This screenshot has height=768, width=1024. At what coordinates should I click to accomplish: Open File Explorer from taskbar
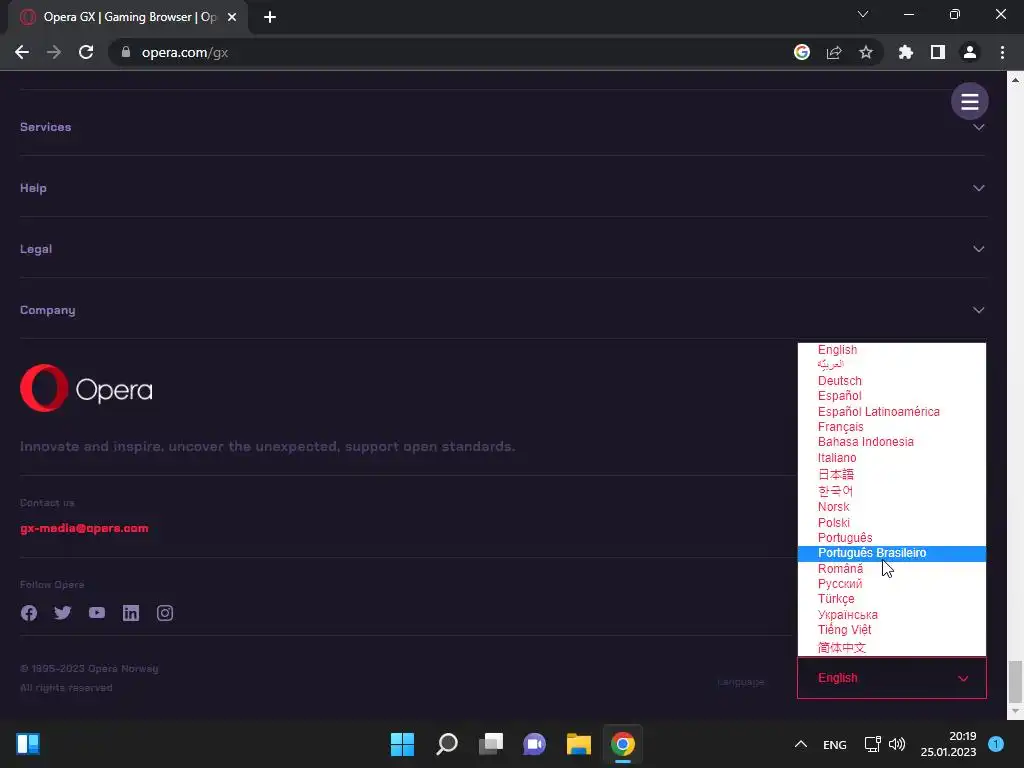(x=579, y=744)
